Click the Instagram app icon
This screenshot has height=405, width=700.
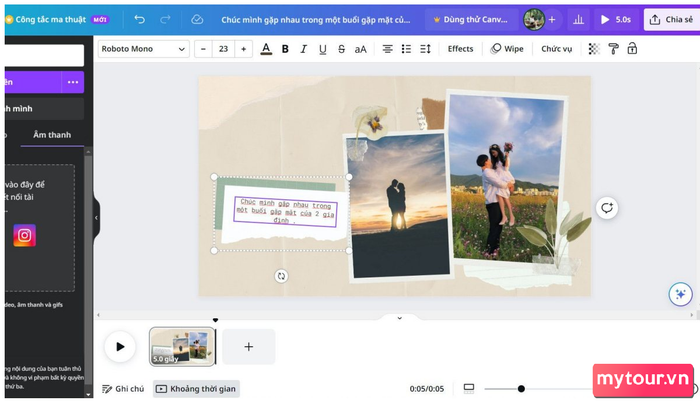(x=25, y=235)
